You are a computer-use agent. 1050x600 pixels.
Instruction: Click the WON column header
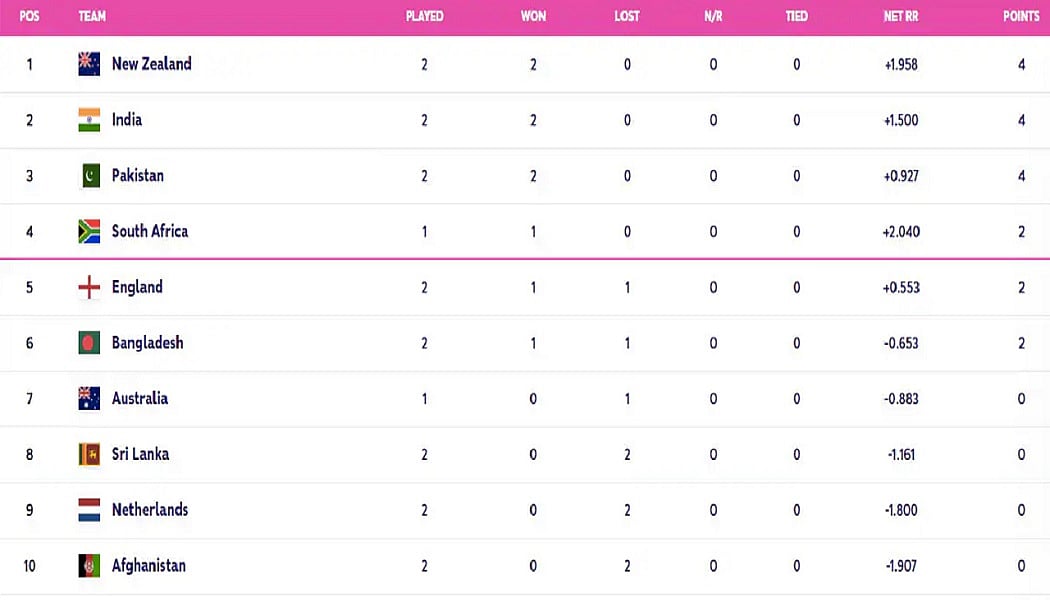pos(533,16)
